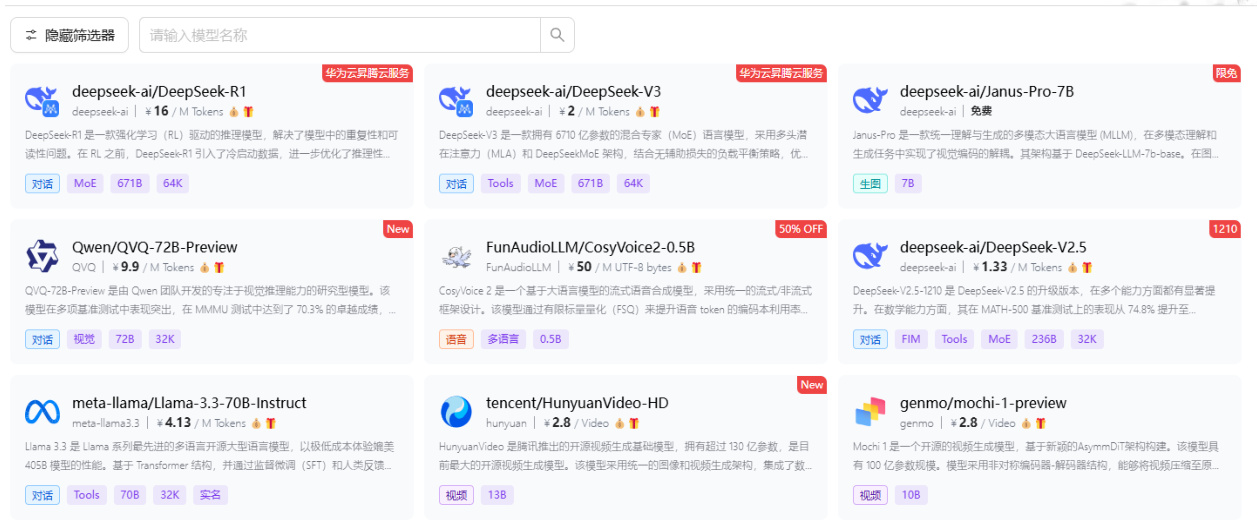Click the 语音 tag on the CosyVoice2 card

(x=456, y=339)
